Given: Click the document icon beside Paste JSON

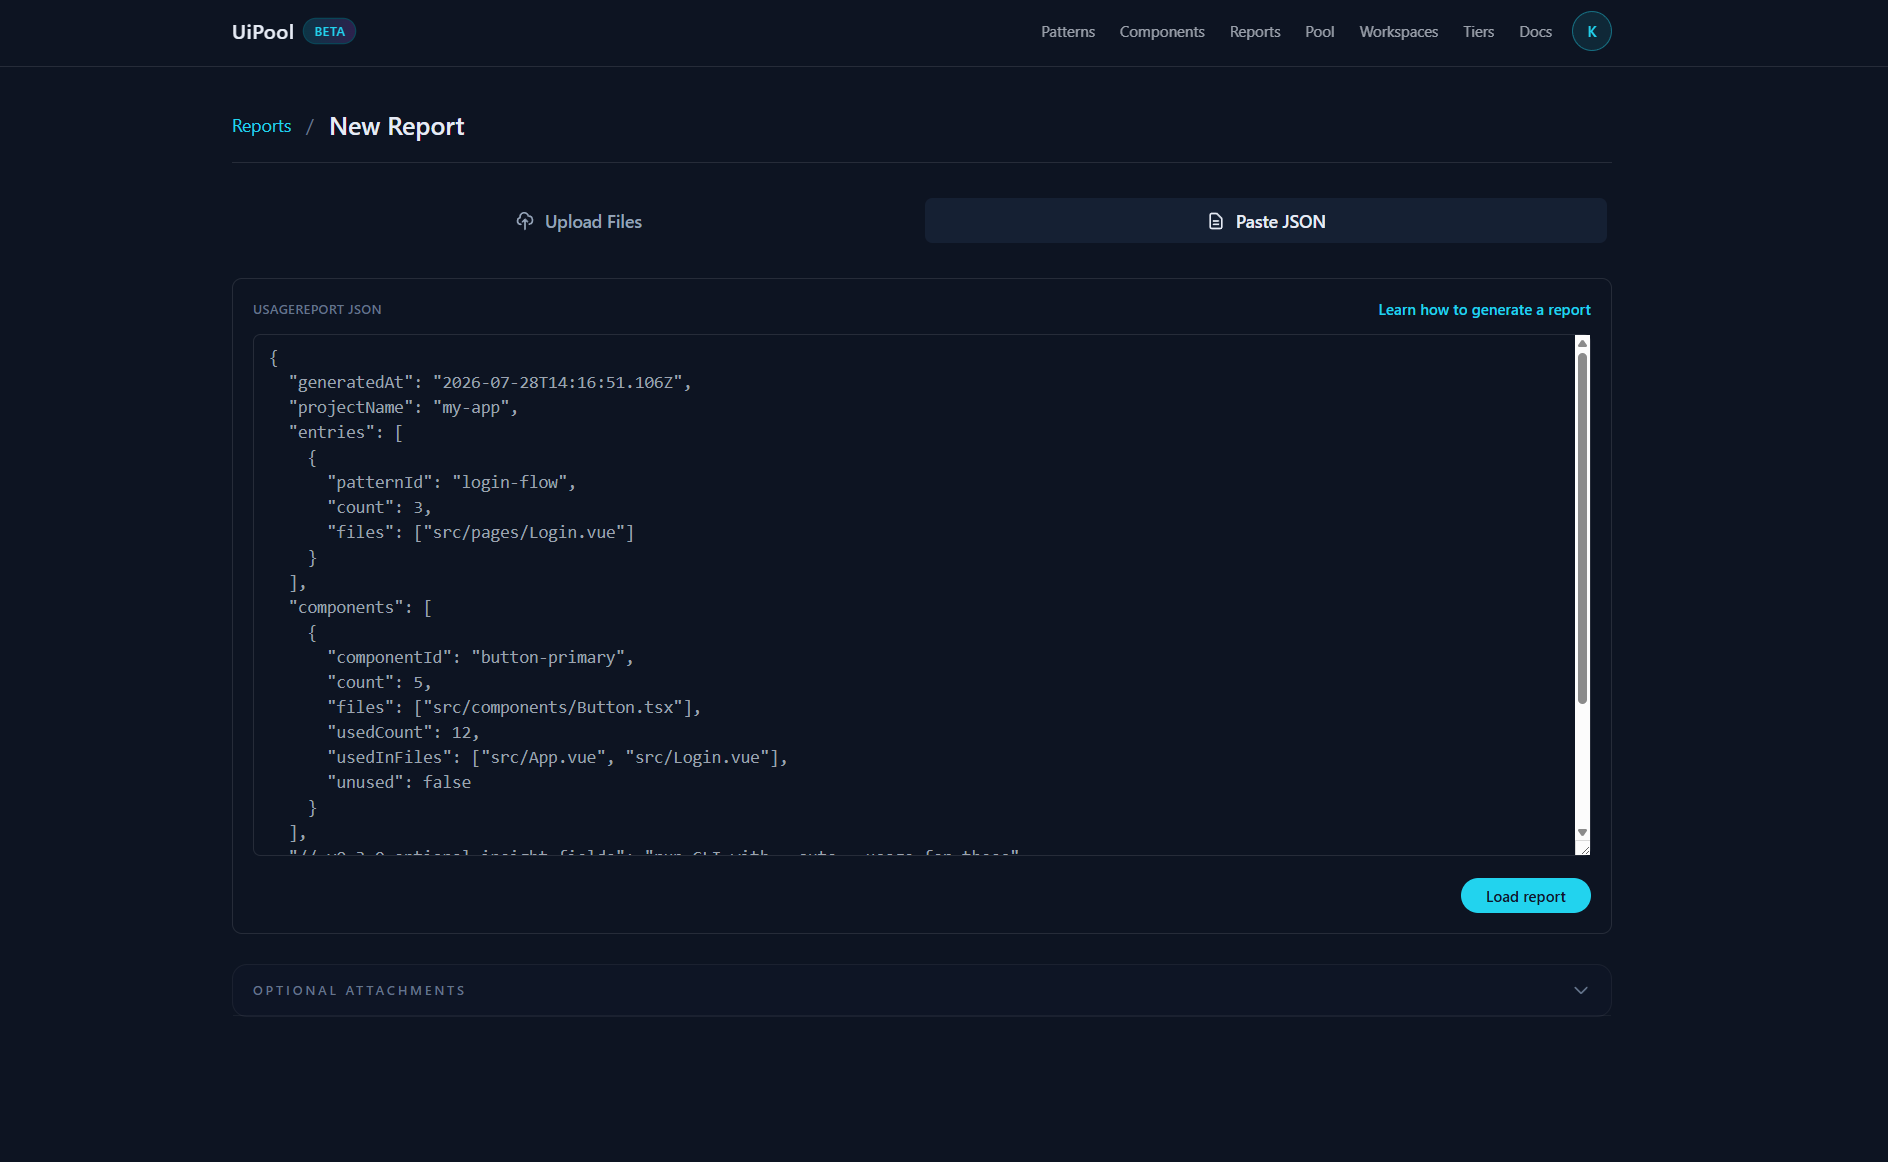Looking at the screenshot, I should pos(1215,222).
